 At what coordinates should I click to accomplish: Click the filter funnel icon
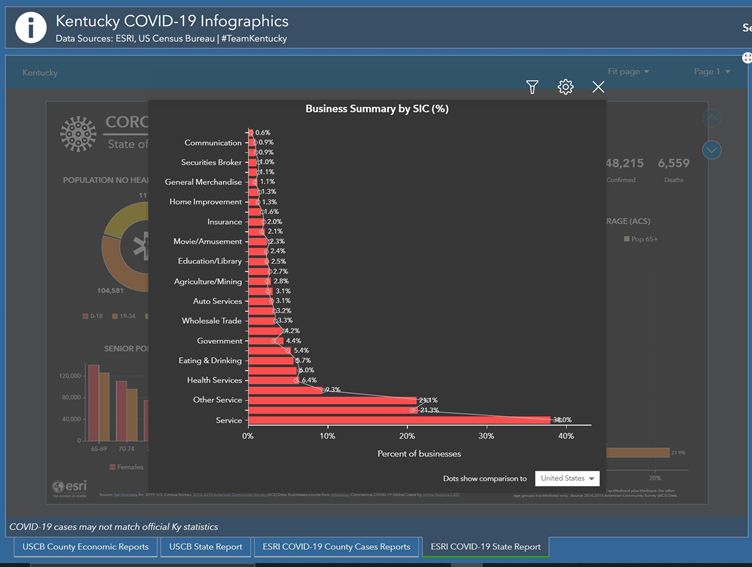click(x=532, y=88)
